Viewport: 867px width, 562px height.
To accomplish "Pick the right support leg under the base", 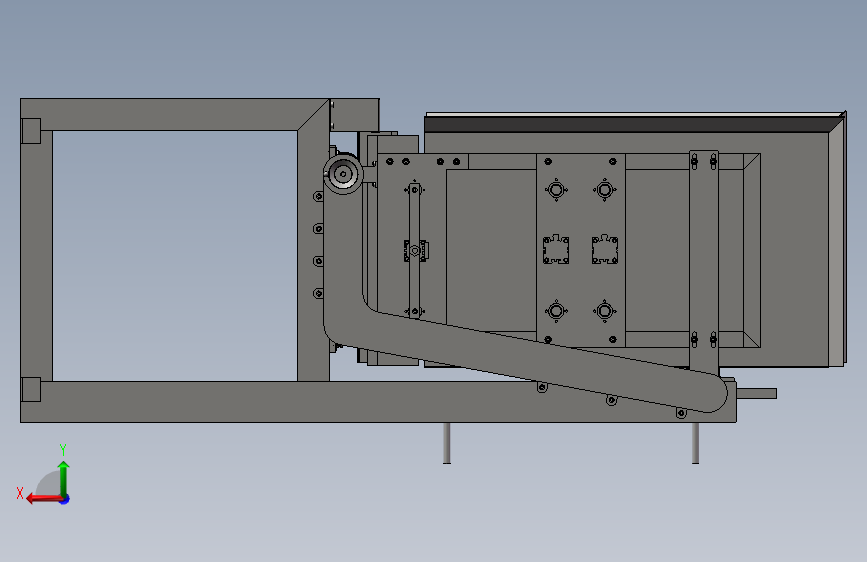I will tap(695, 443).
